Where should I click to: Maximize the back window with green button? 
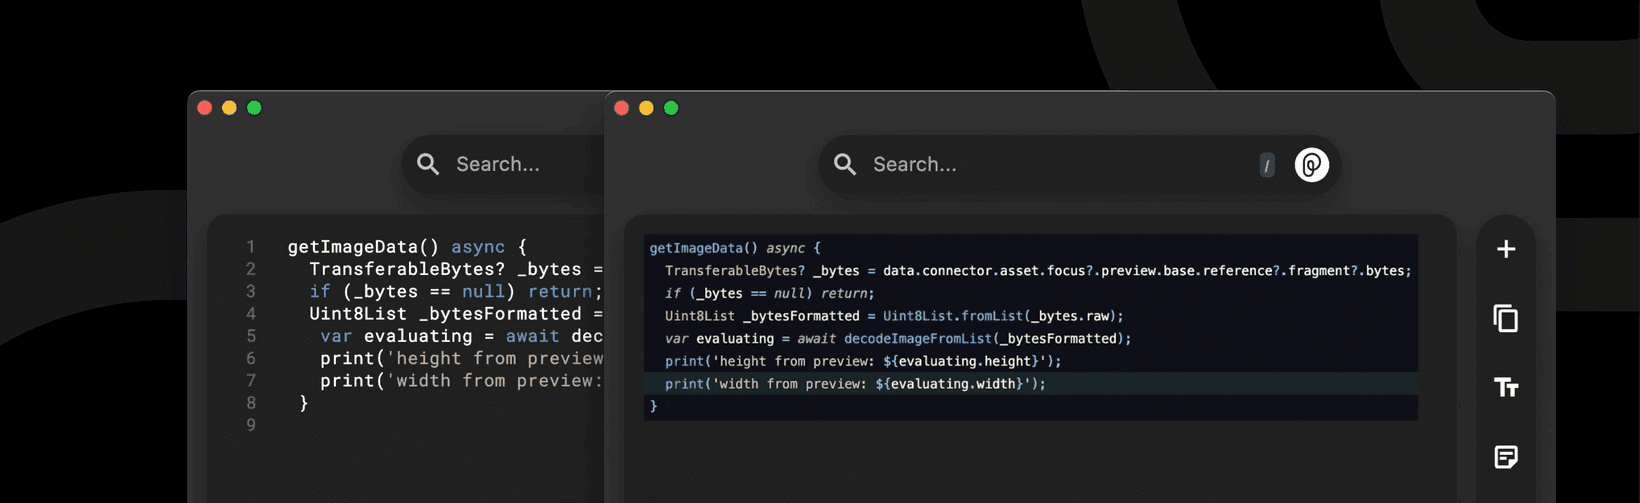pyautogui.click(x=254, y=108)
